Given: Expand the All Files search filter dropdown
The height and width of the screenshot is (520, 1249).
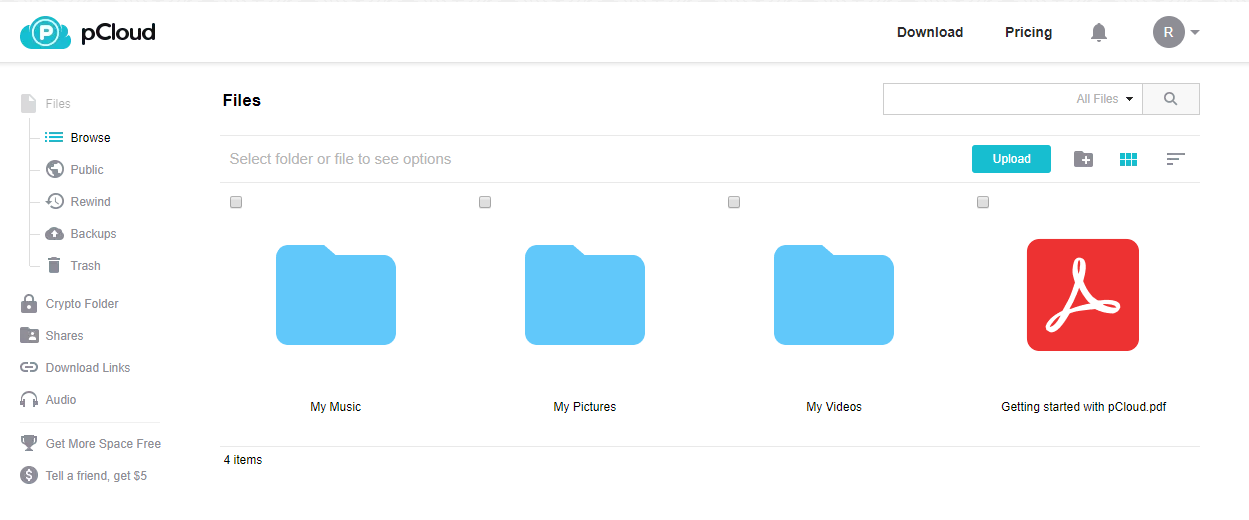Looking at the screenshot, I should pos(1105,99).
